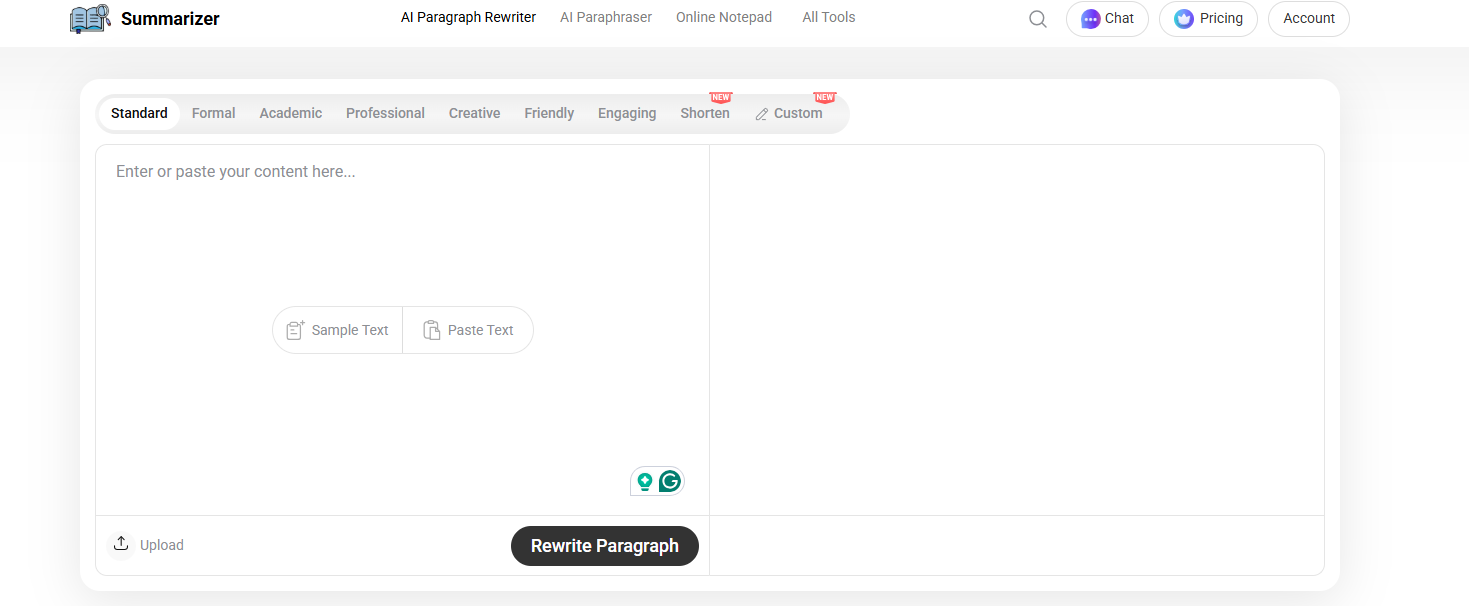The image size is (1469, 606).
Task: Click the Summarizer book logo icon
Action: (90, 18)
